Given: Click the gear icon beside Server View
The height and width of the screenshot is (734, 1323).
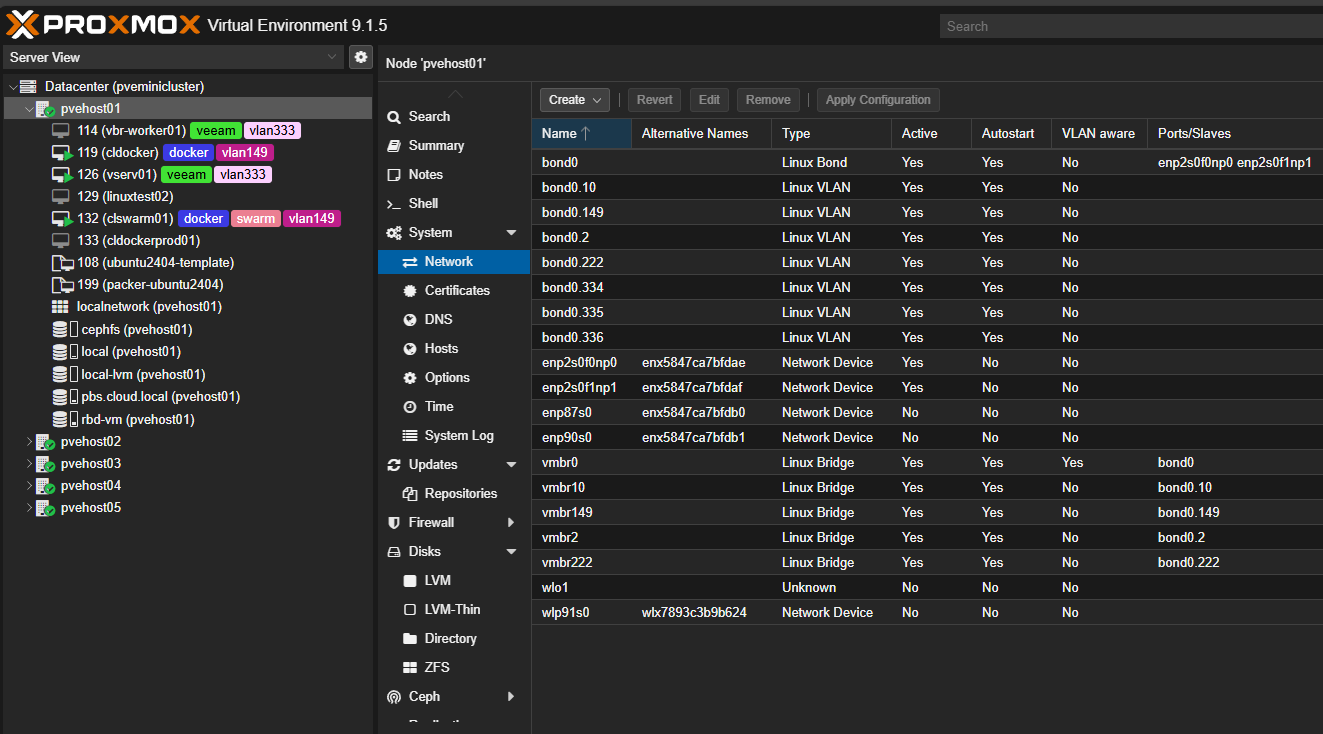Looking at the screenshot, I should [x=361, y=58].
